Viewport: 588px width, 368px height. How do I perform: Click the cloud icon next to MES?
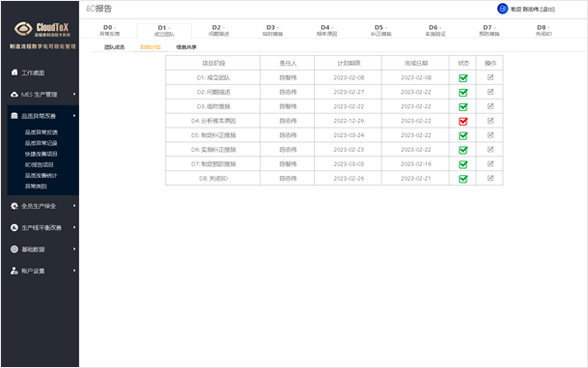tap(14, 95)
